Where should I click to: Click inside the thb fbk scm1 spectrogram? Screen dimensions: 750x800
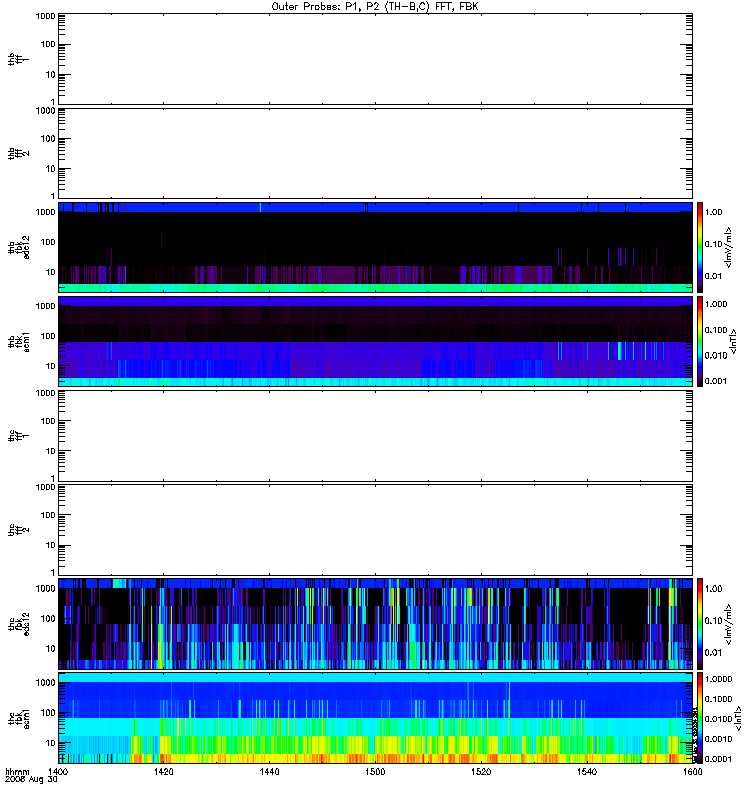375,341
